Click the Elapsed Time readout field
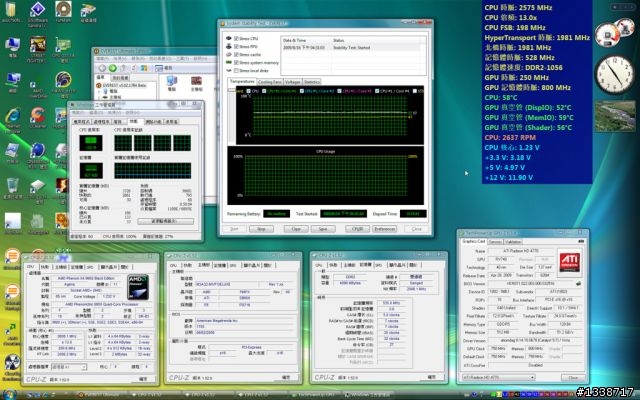Screen dimensions: 640x400 pos(413,213)
